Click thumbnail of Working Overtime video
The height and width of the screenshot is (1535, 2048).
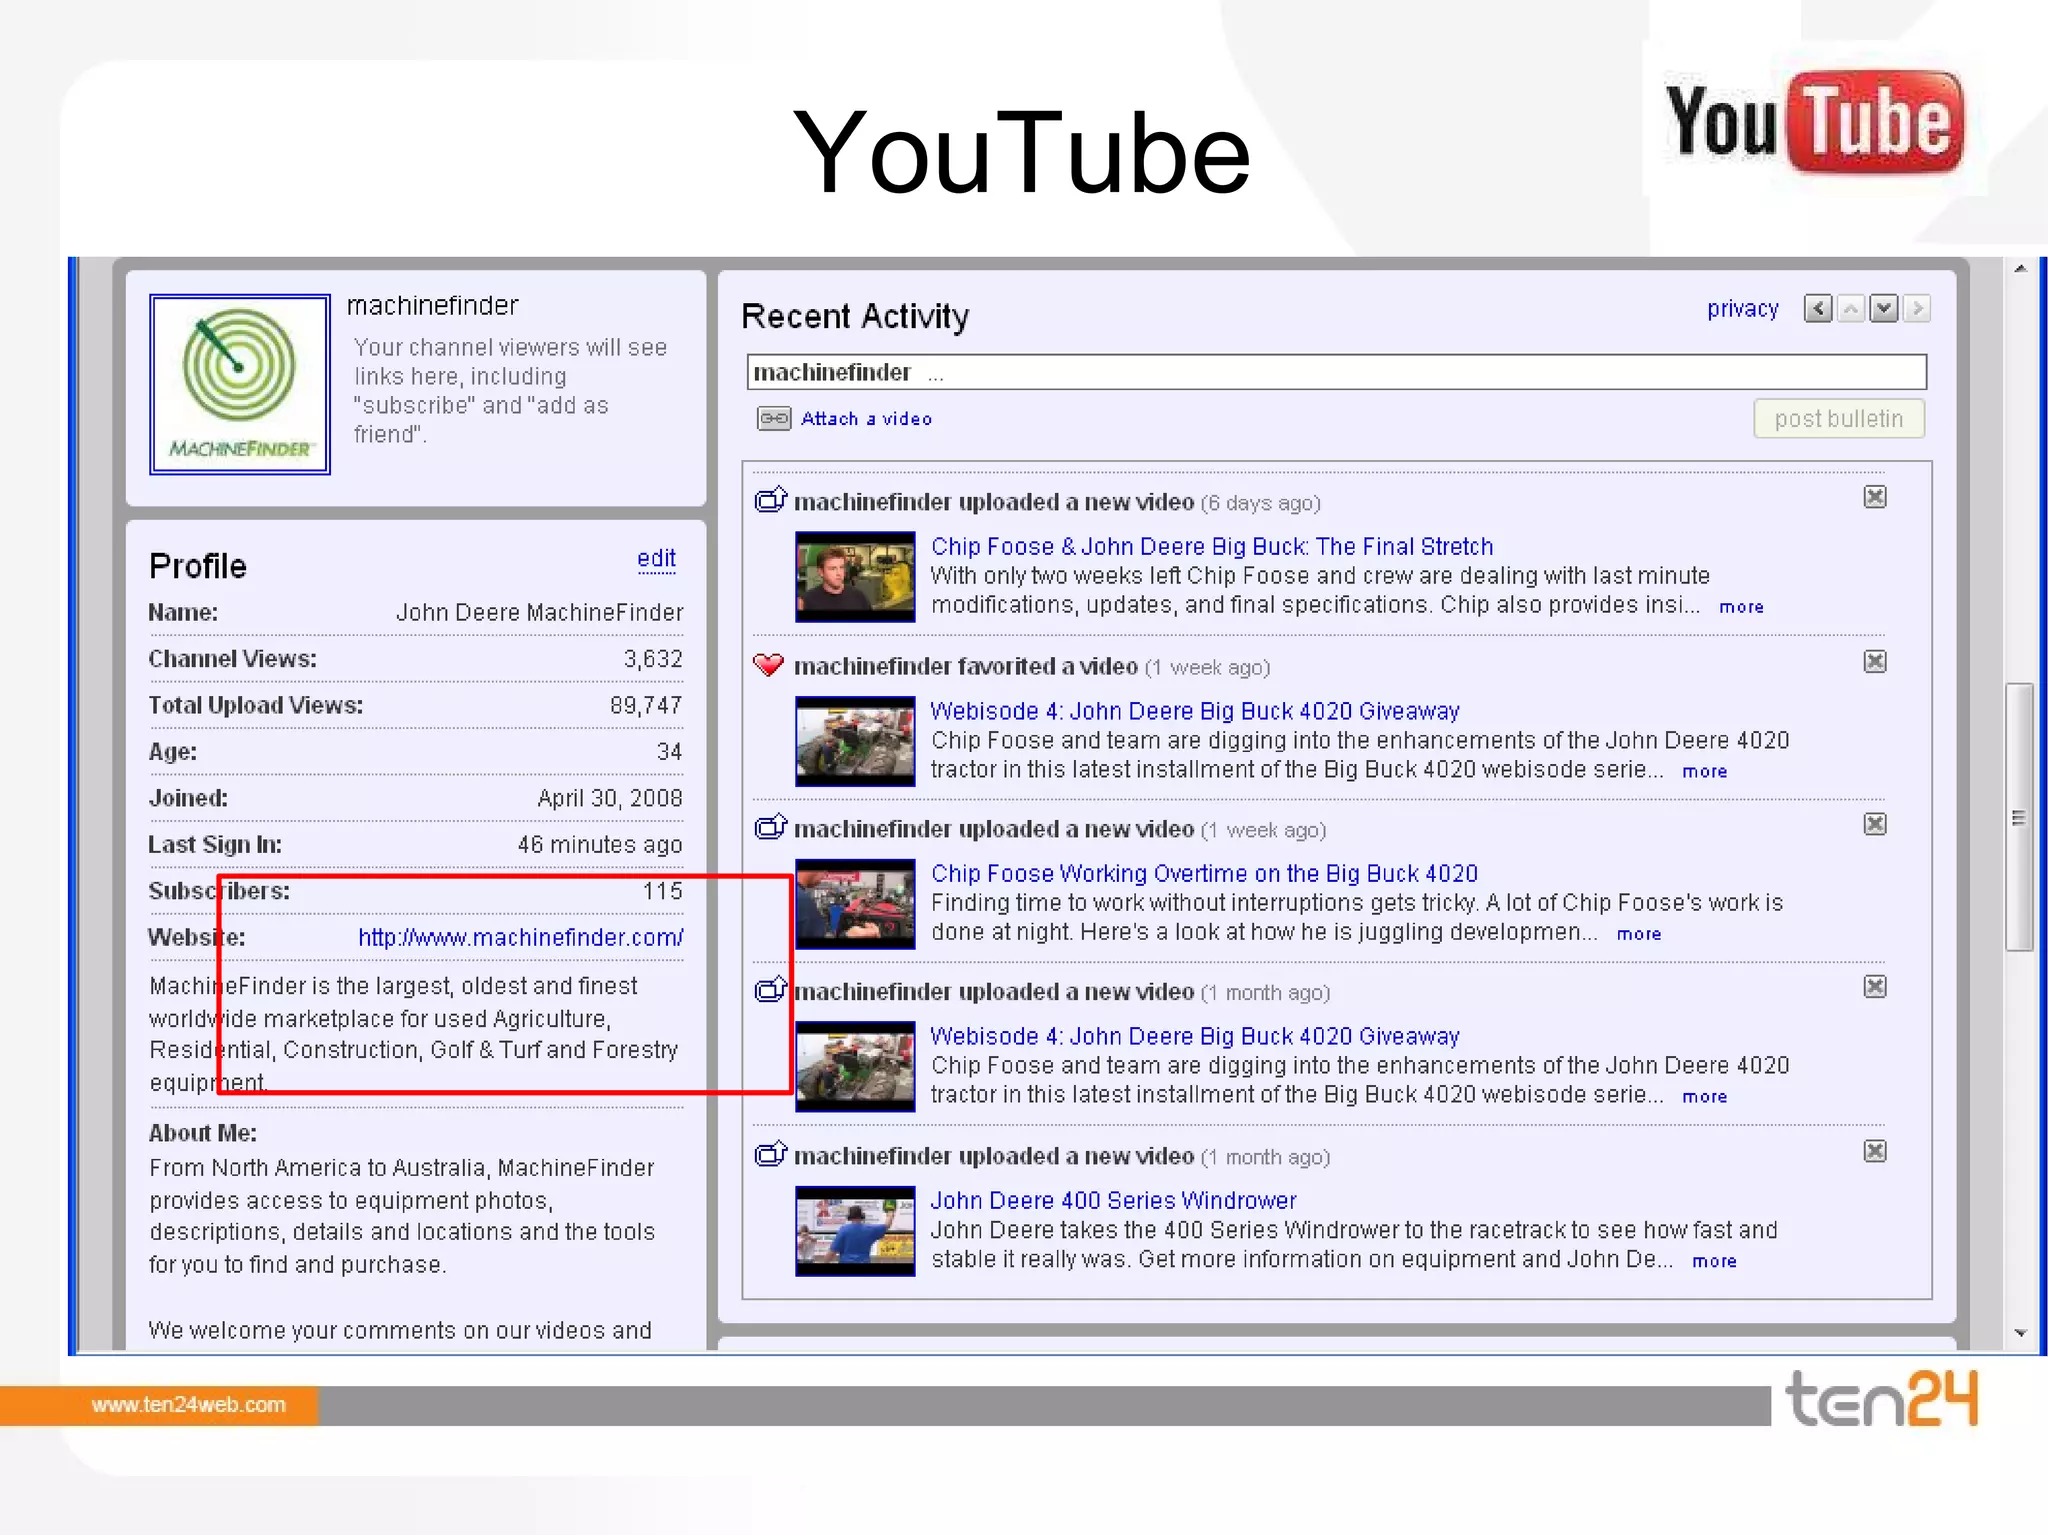[x=855, y=904]
